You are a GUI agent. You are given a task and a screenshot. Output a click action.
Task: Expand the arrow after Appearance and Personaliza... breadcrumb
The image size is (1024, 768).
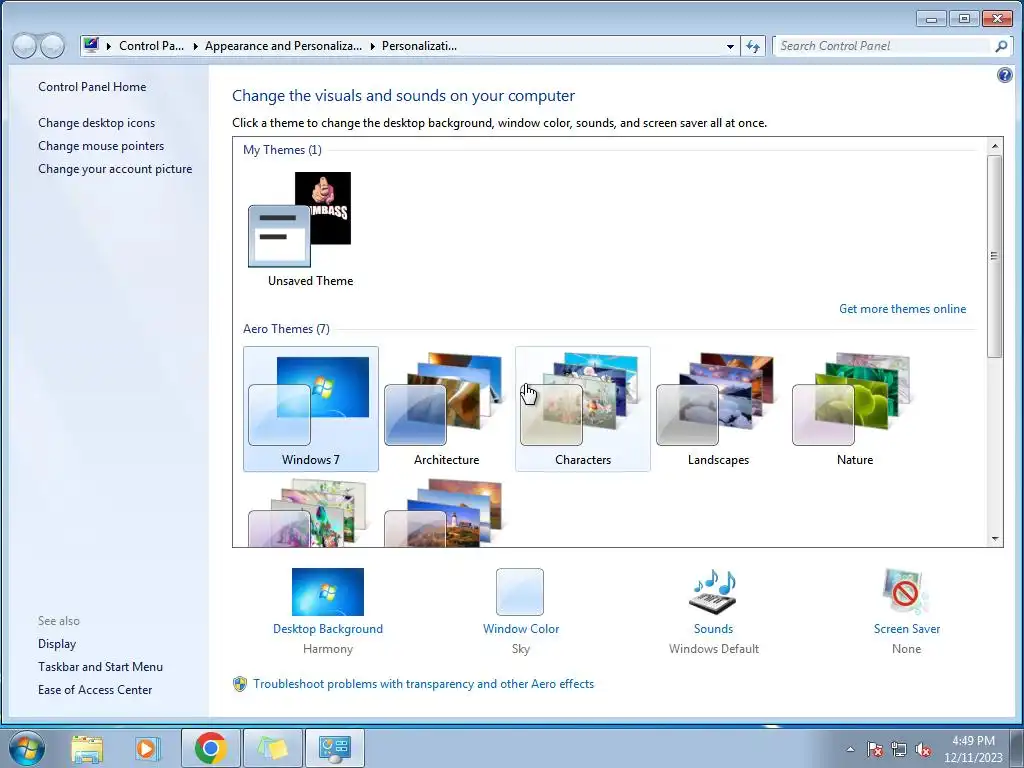pos(372,46)
